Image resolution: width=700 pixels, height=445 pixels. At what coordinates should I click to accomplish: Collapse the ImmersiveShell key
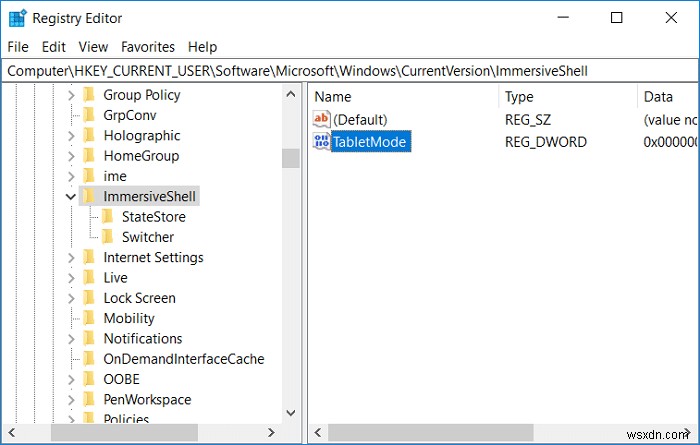71,196
